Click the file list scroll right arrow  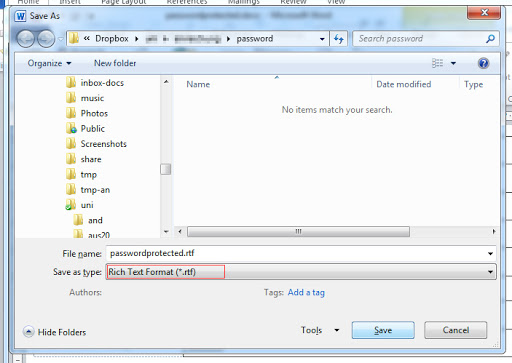point(494,231)
